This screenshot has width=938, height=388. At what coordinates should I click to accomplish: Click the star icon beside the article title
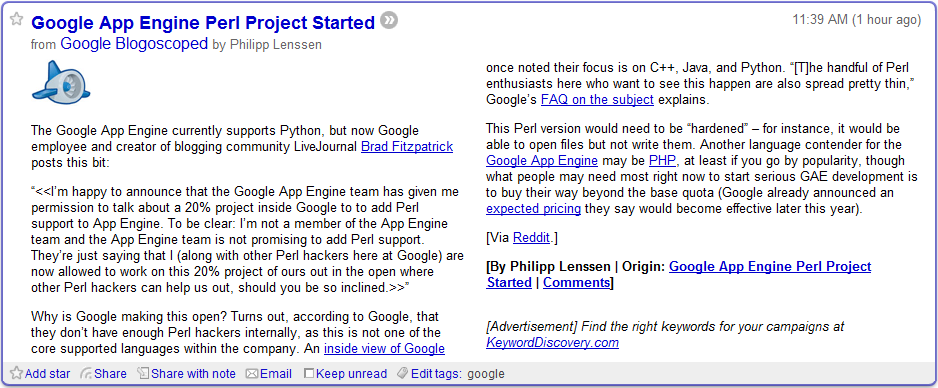pos(17,19)
